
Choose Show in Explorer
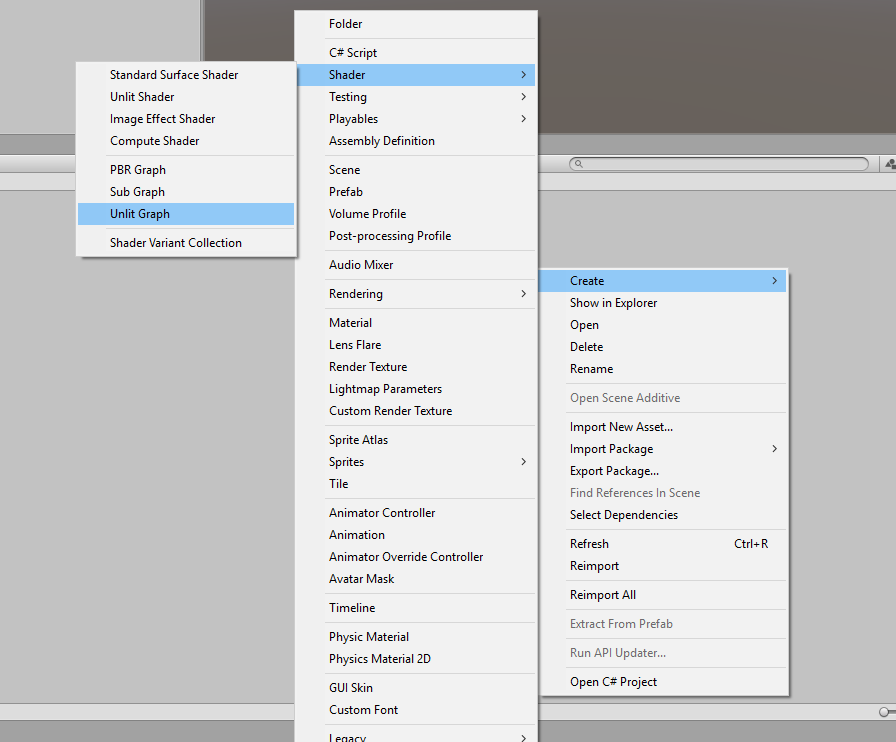[x=613, y=303]
